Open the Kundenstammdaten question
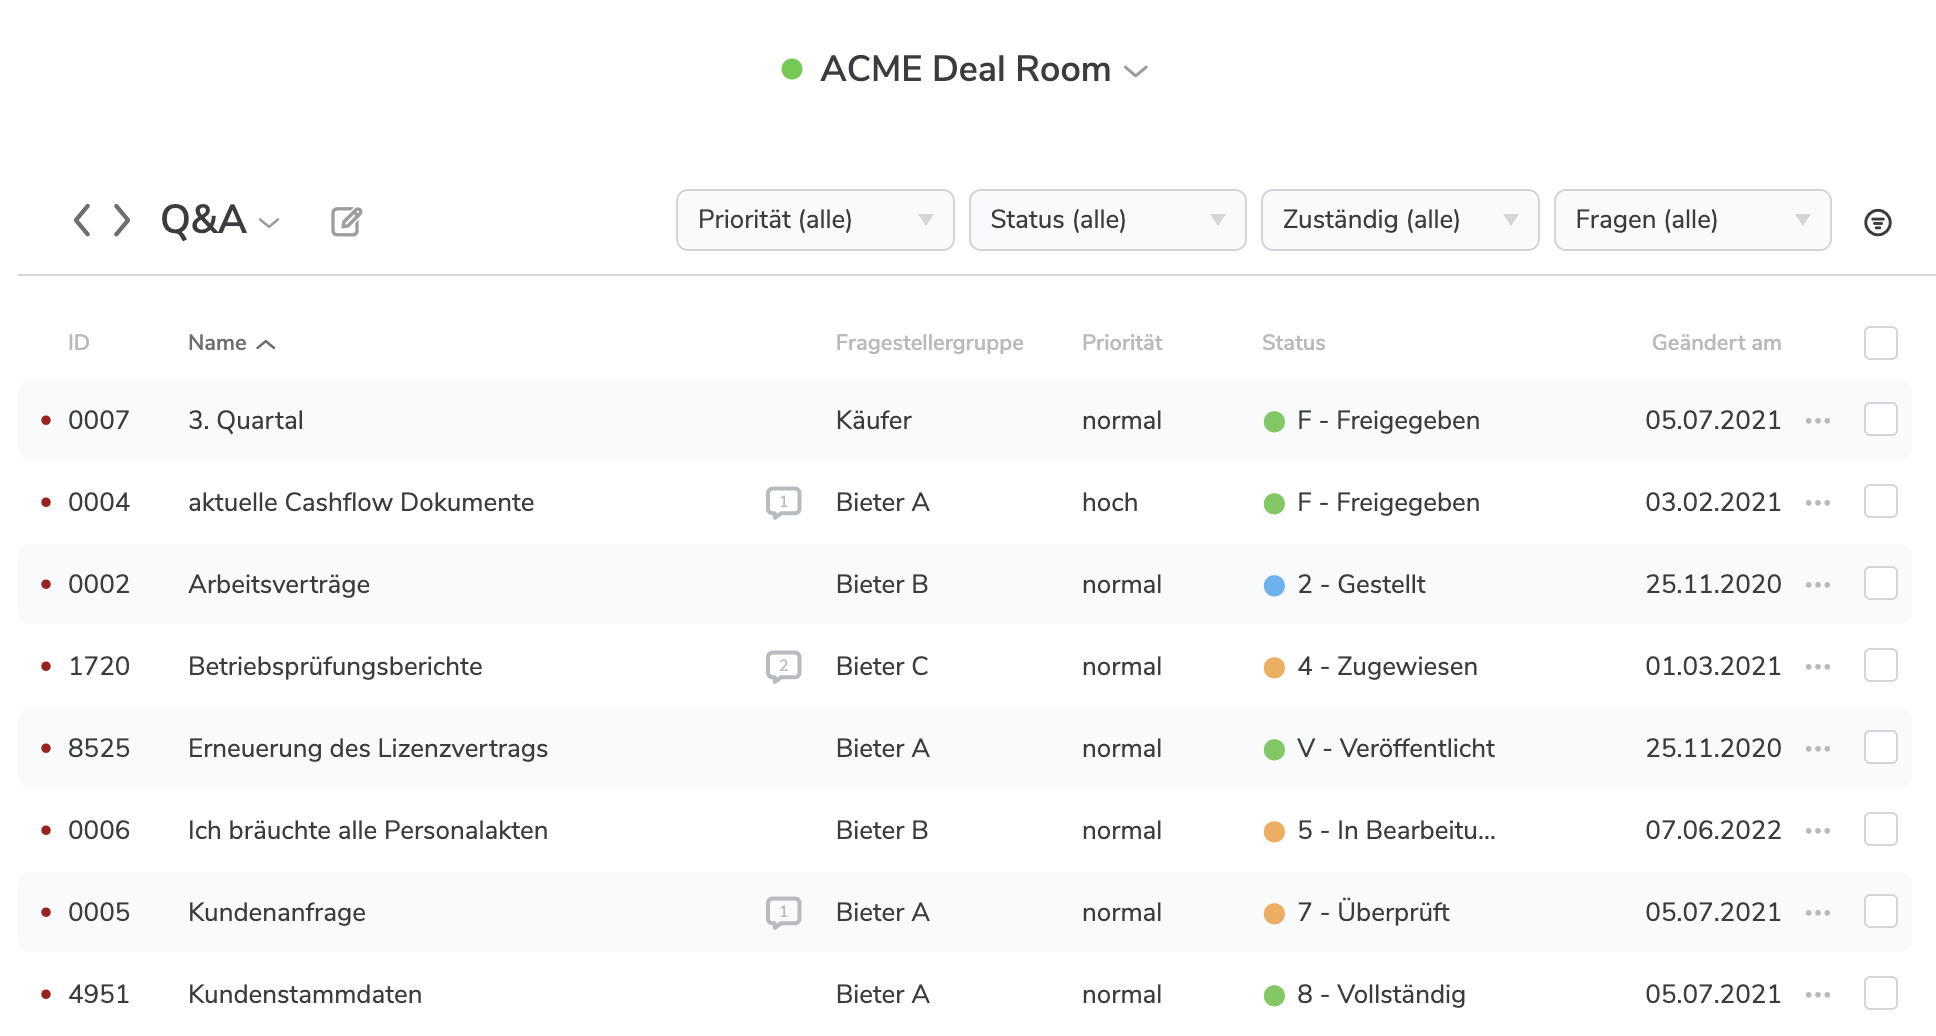This screenshot has width=1936, height=1036. [x=305, y=994]
